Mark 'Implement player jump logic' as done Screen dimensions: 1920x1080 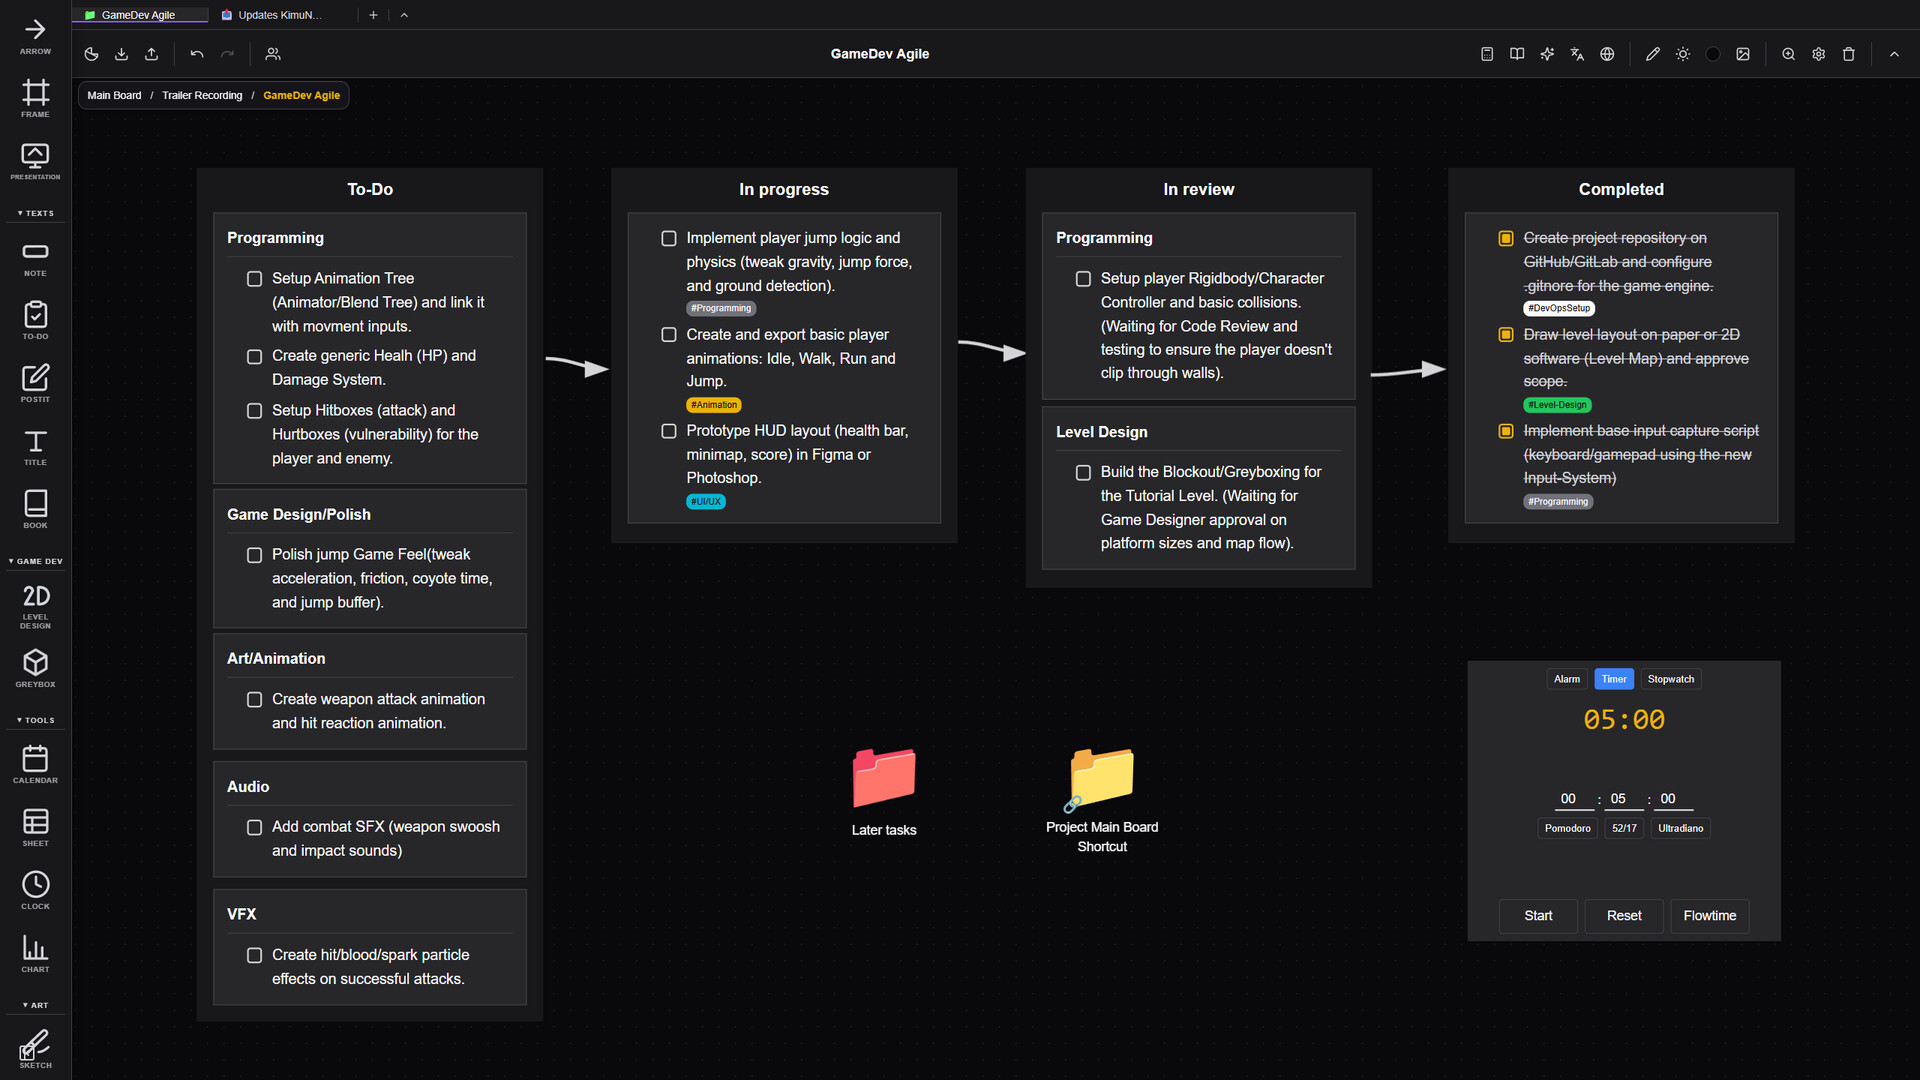(669, 238)
